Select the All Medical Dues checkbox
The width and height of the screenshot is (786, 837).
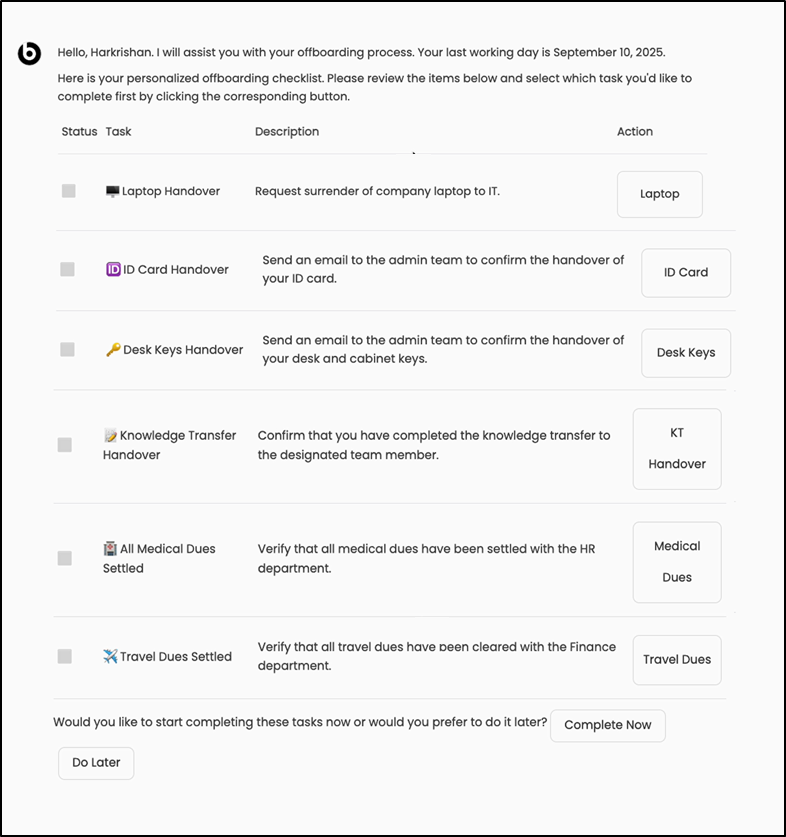[x=65, y=558]
